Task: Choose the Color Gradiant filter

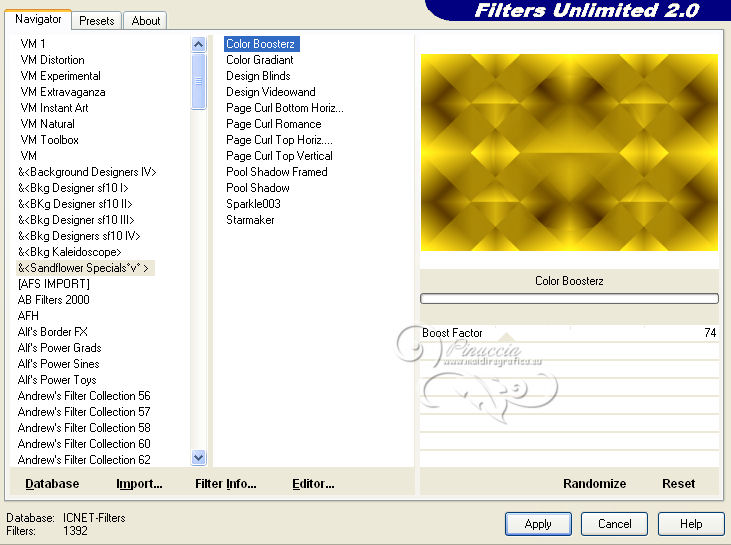Action: pyautogui.click(x=260, y=60)
